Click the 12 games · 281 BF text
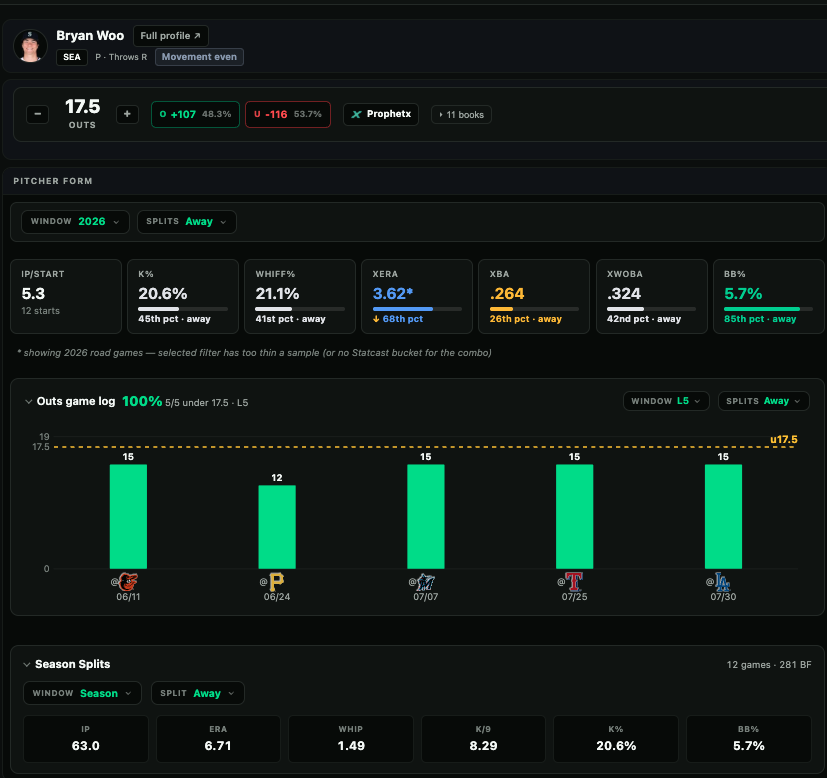Viewport: 827px width, 778px height. (x=768, y=665)
